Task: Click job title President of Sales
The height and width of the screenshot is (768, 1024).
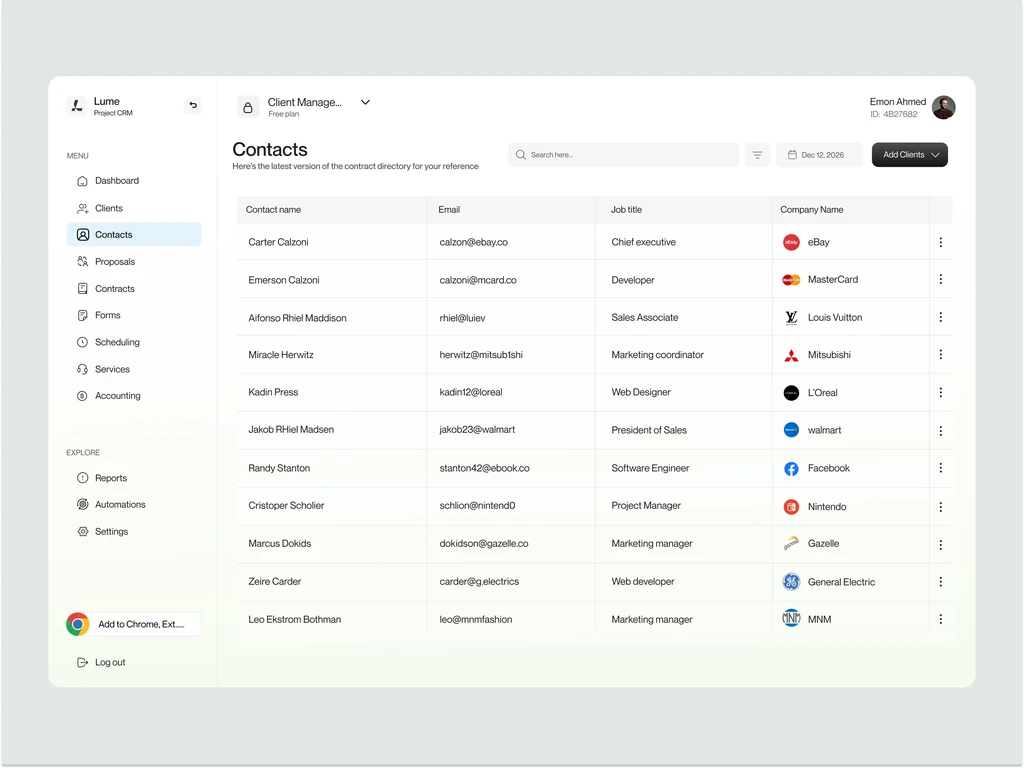Action: click(x=649, y=430)
